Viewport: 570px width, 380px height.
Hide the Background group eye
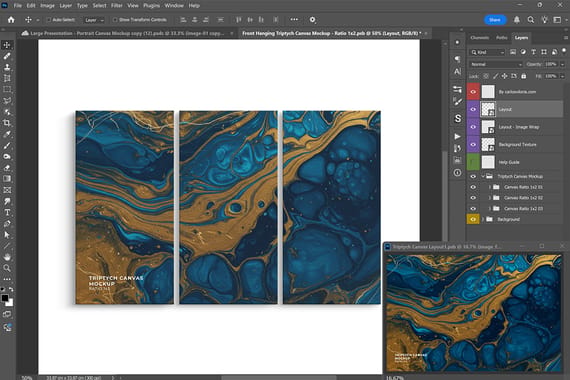coord(473,219)
